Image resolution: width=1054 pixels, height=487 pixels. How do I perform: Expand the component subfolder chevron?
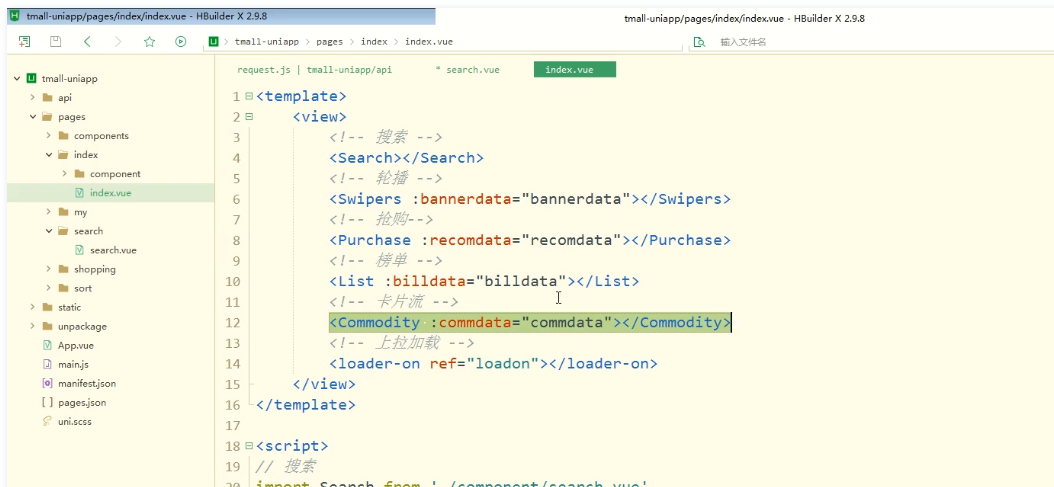(65, 174)
